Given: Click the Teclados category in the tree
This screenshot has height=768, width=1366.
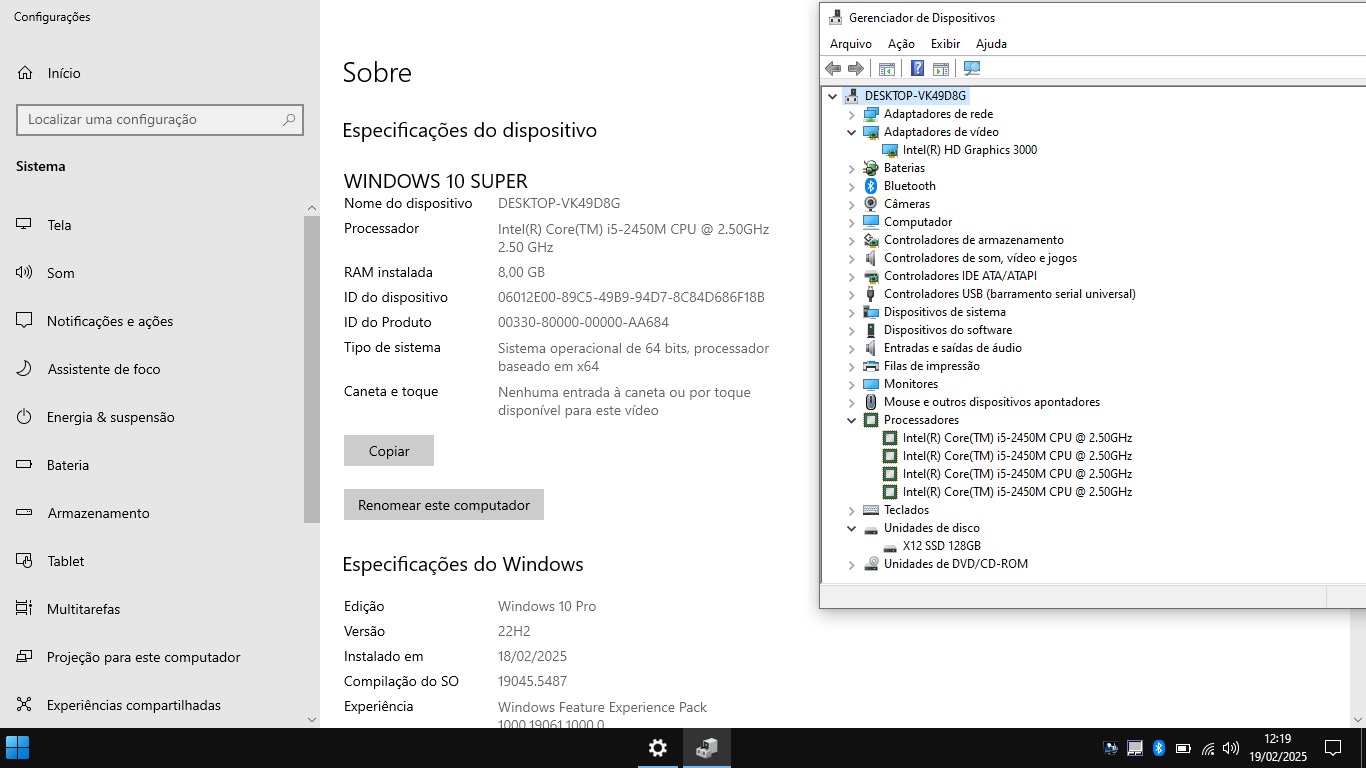Looking at the screenshot, I should tap(906, 510).
